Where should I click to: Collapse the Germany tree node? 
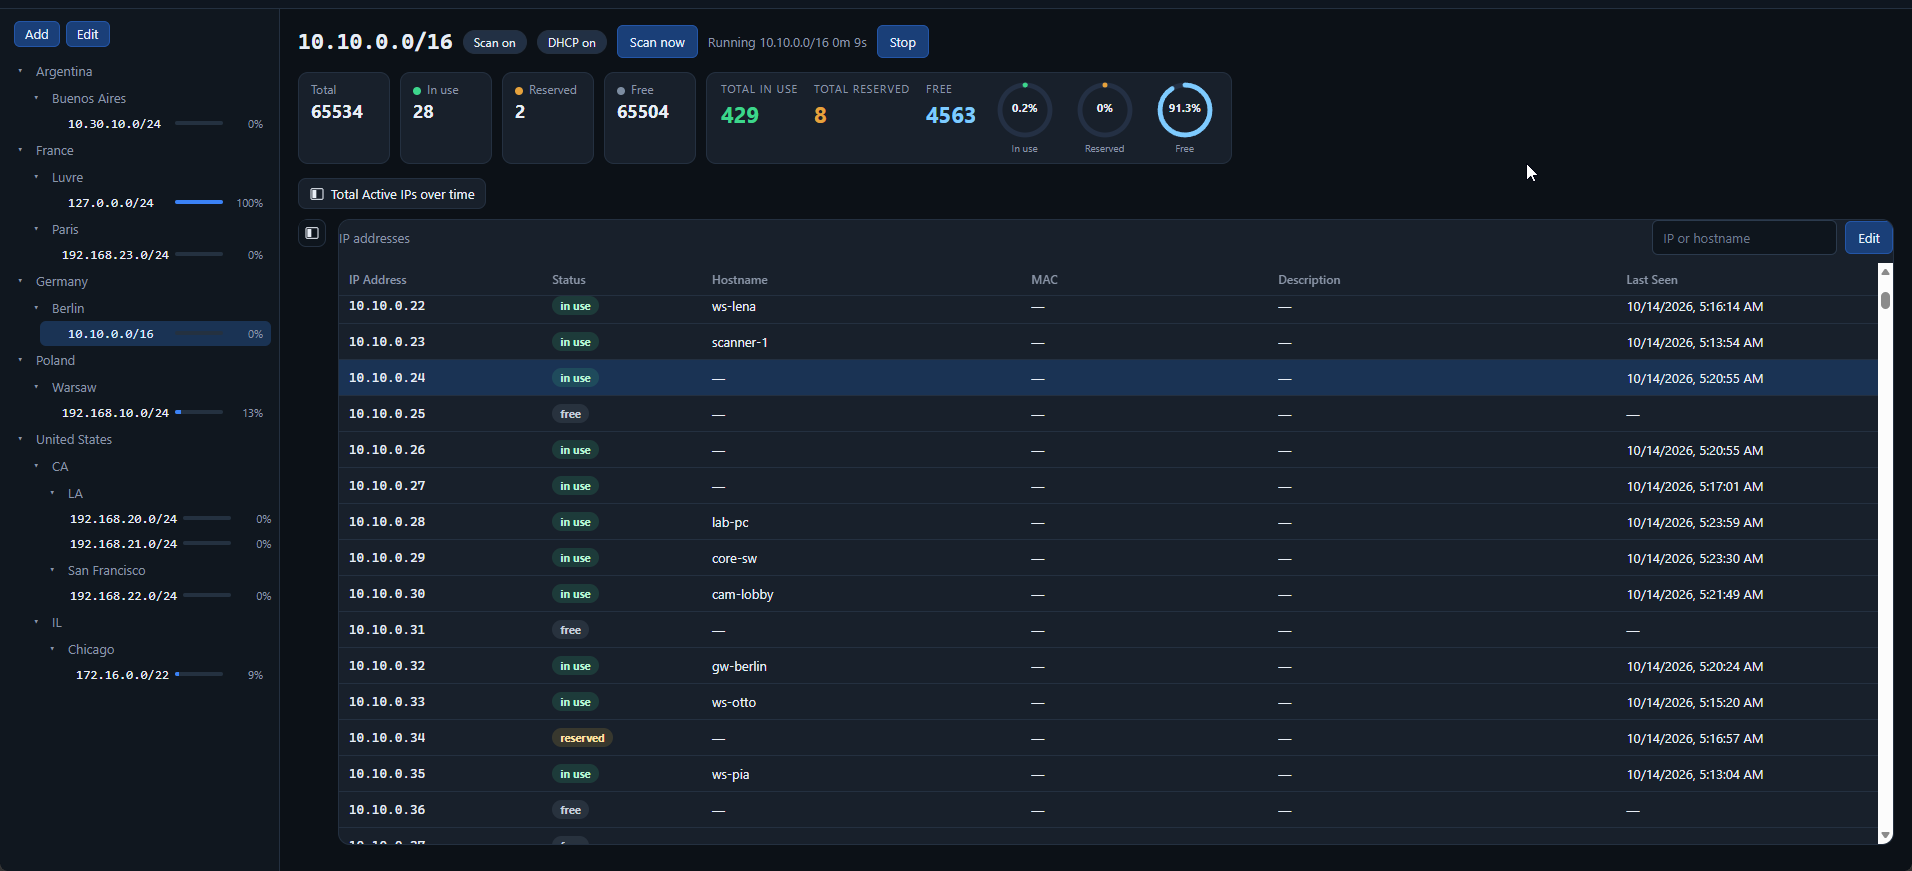click(x=20, y=281)
